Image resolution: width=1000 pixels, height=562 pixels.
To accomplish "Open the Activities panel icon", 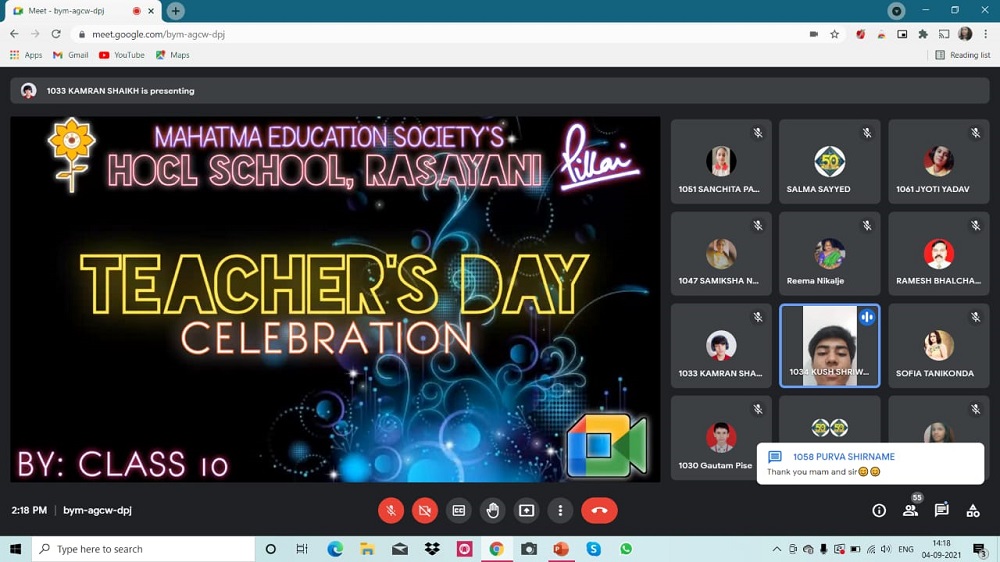I will [x=972, y=510].
